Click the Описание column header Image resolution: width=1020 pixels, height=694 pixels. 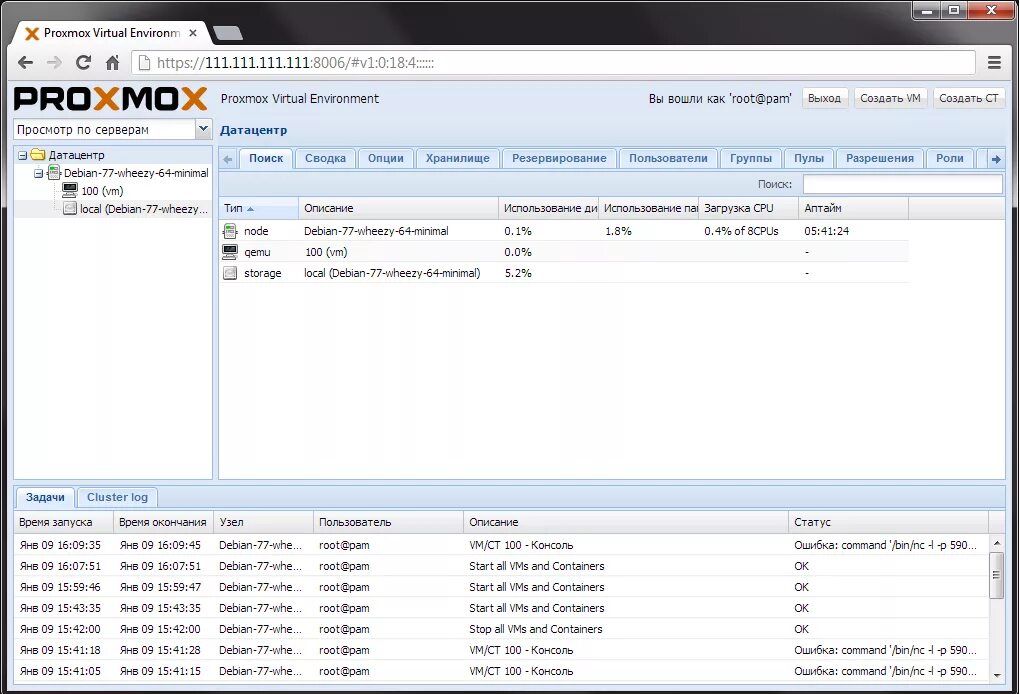point(399,208)
